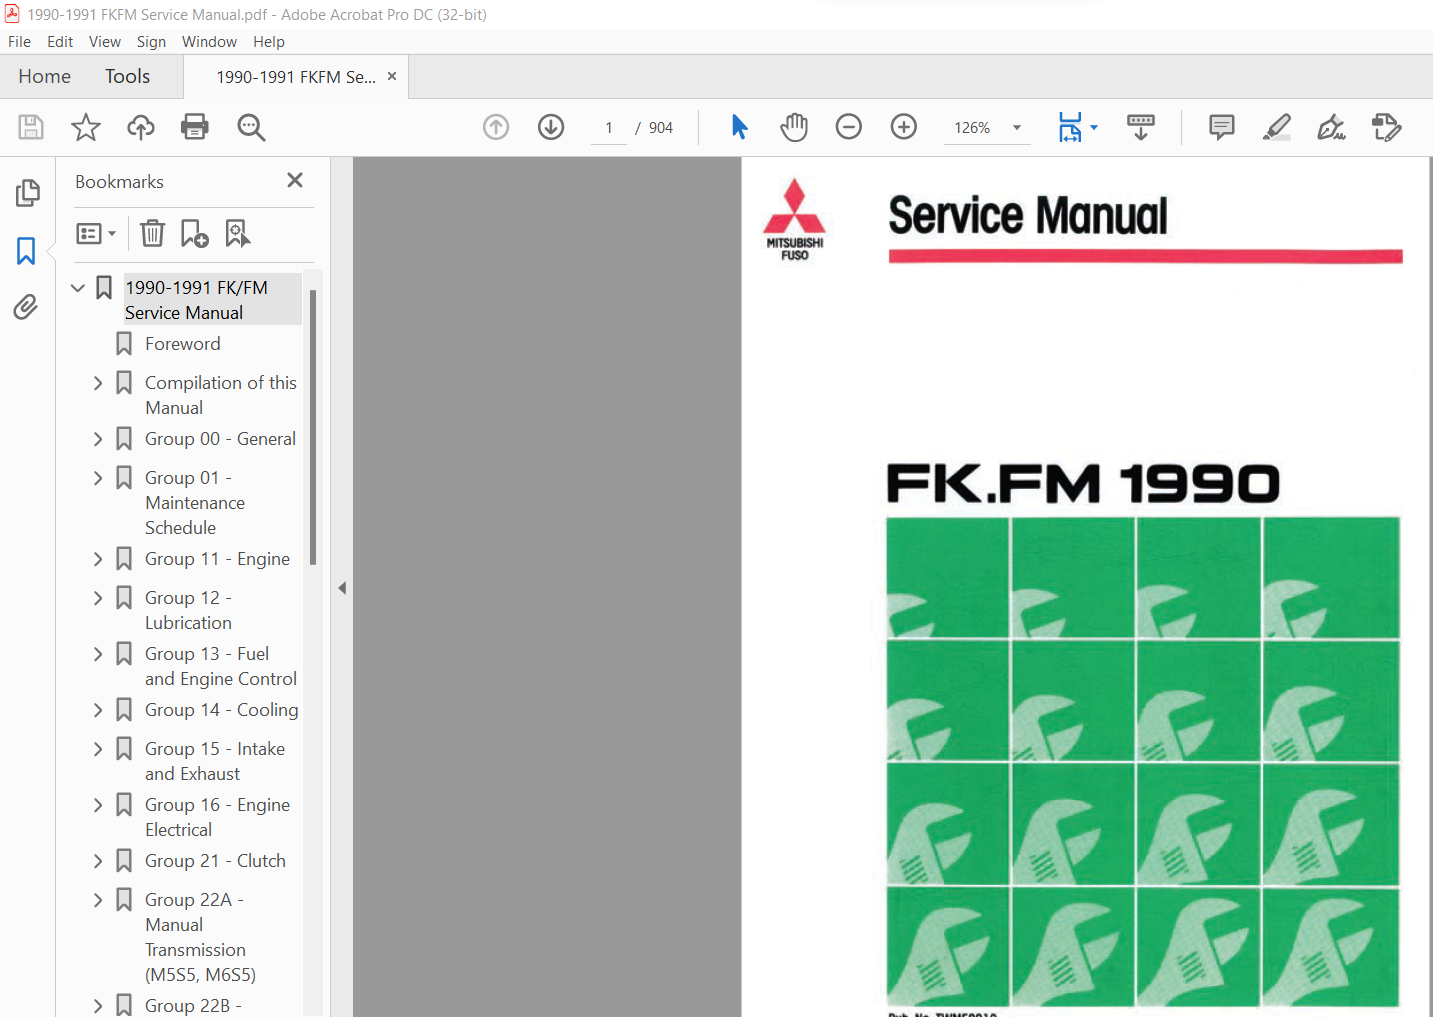The width and height of the screenshot is (1433, 1017).
Task: Open the View menu
Action: [105, 42]
